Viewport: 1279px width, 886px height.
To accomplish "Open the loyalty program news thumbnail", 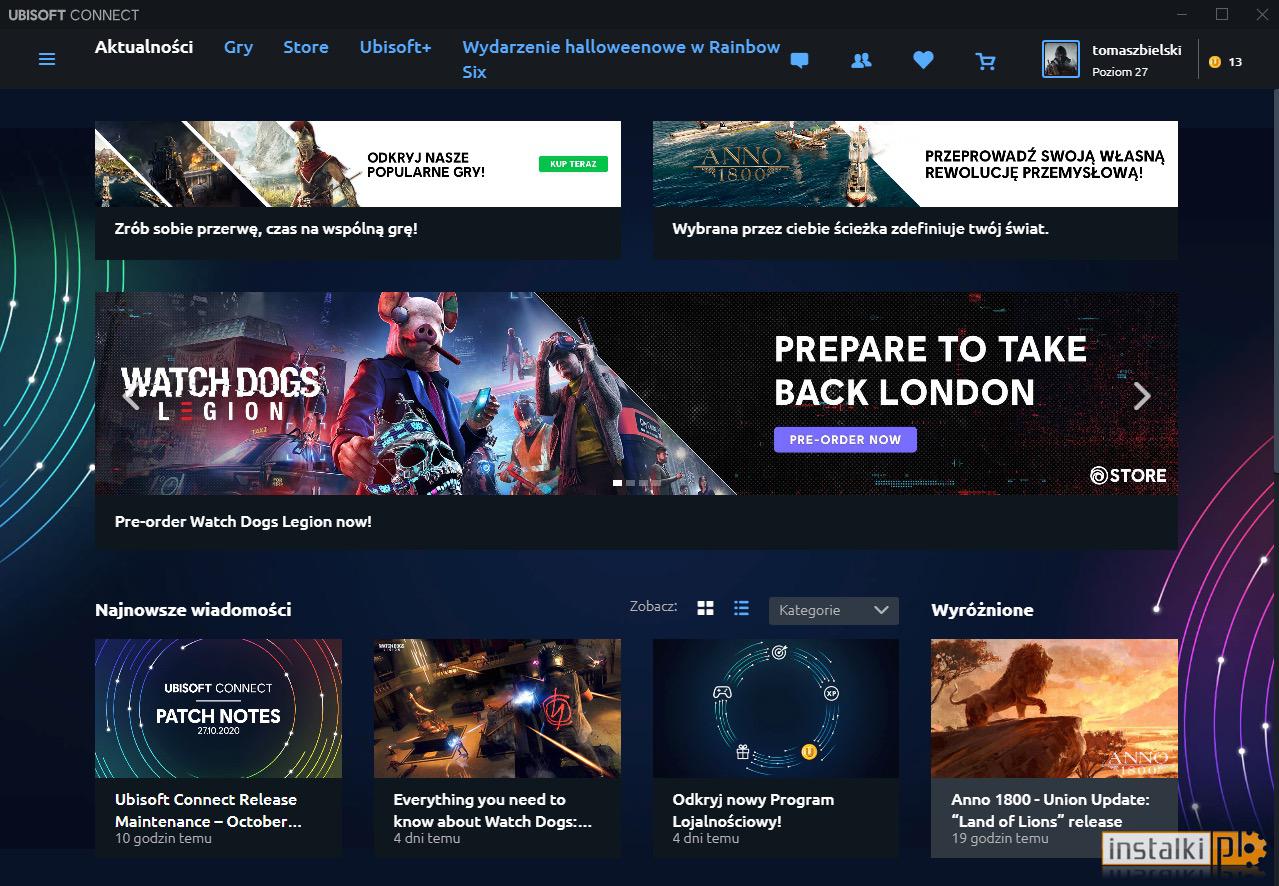I will point(776,708).
